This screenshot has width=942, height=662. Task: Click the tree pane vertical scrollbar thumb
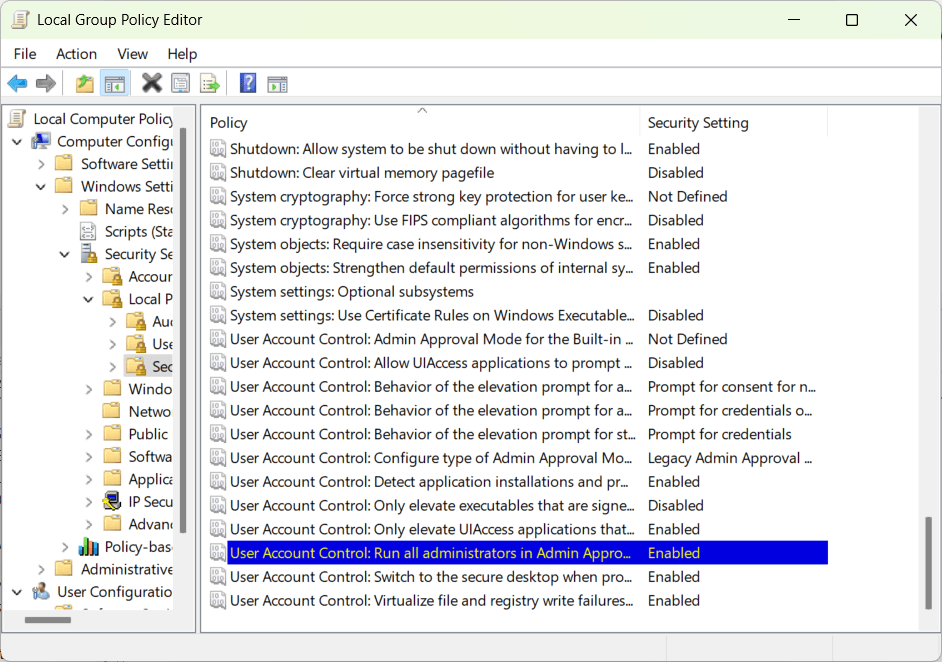click(183, 330)
